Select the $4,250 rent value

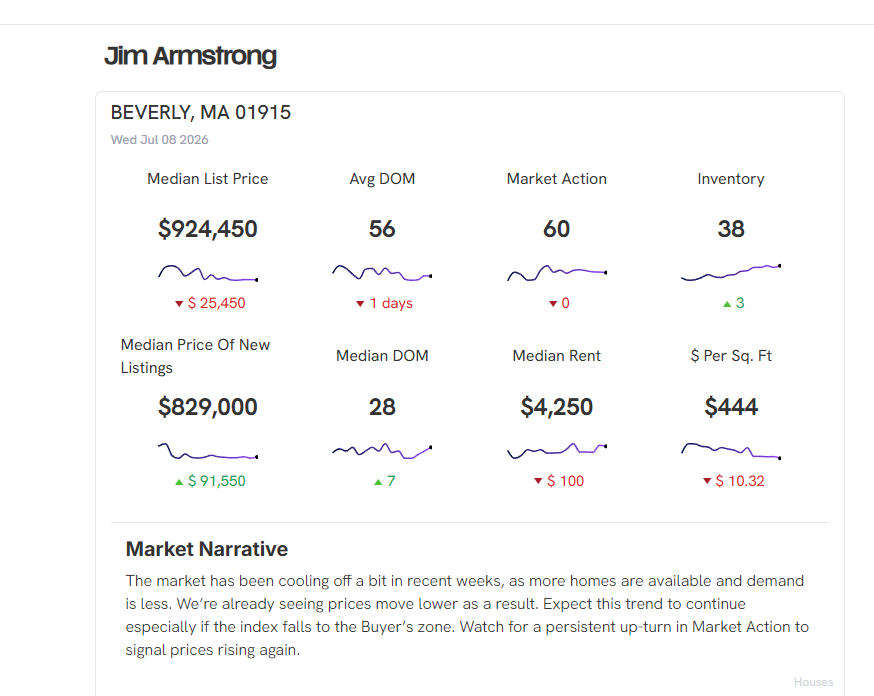pos(557,407)
